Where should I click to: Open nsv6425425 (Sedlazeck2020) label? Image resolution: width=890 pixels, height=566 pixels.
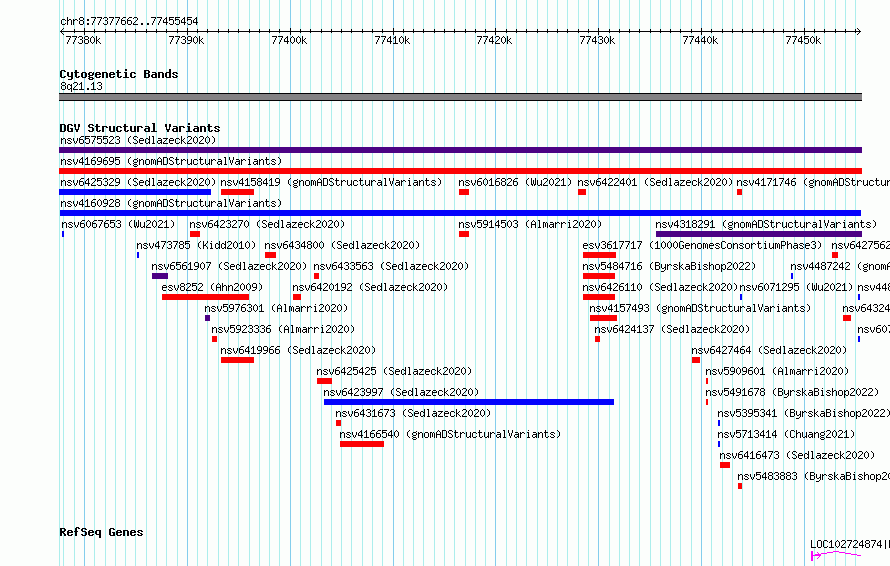coord(394,371)
